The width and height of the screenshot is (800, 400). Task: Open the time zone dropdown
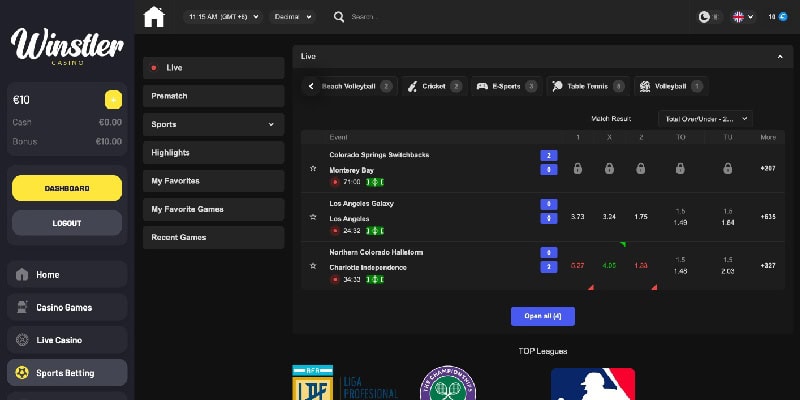click(x=223, y=17)
